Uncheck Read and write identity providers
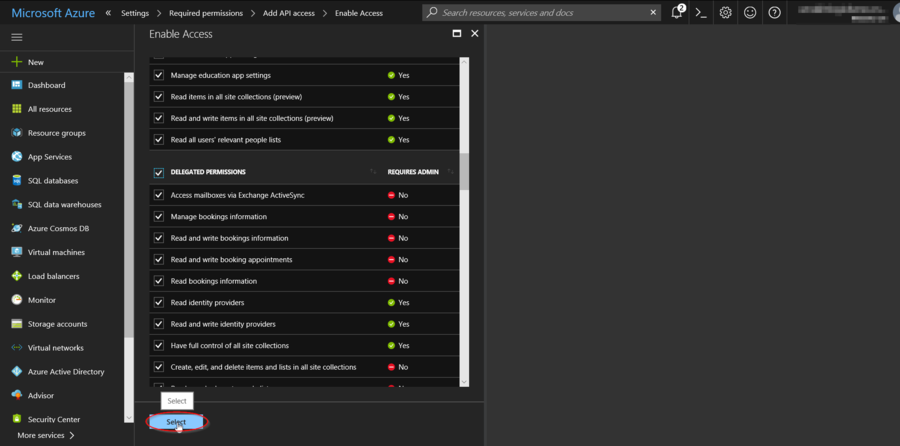The height and width of the screenshot is (446, 900). tap(159, 324)
